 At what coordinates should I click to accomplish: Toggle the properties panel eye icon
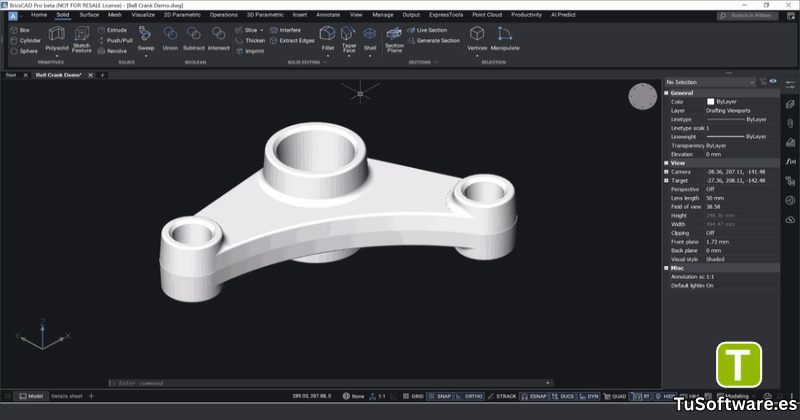[x=773, y=82]
